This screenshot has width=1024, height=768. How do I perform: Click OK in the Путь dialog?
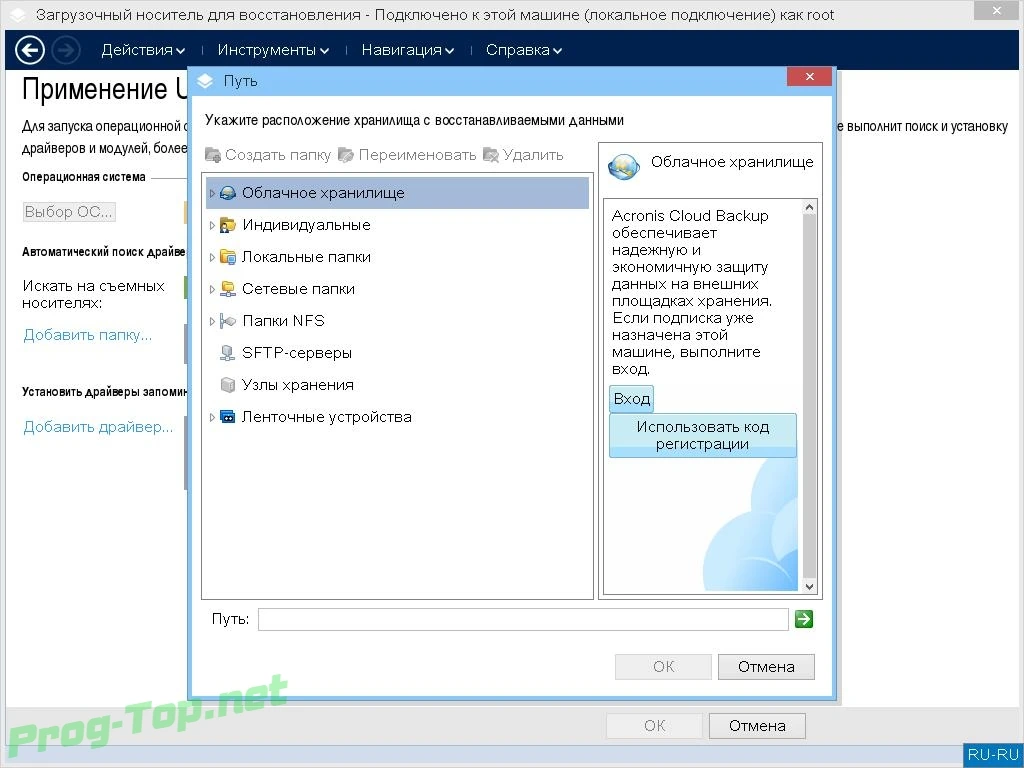coord(664,667)
